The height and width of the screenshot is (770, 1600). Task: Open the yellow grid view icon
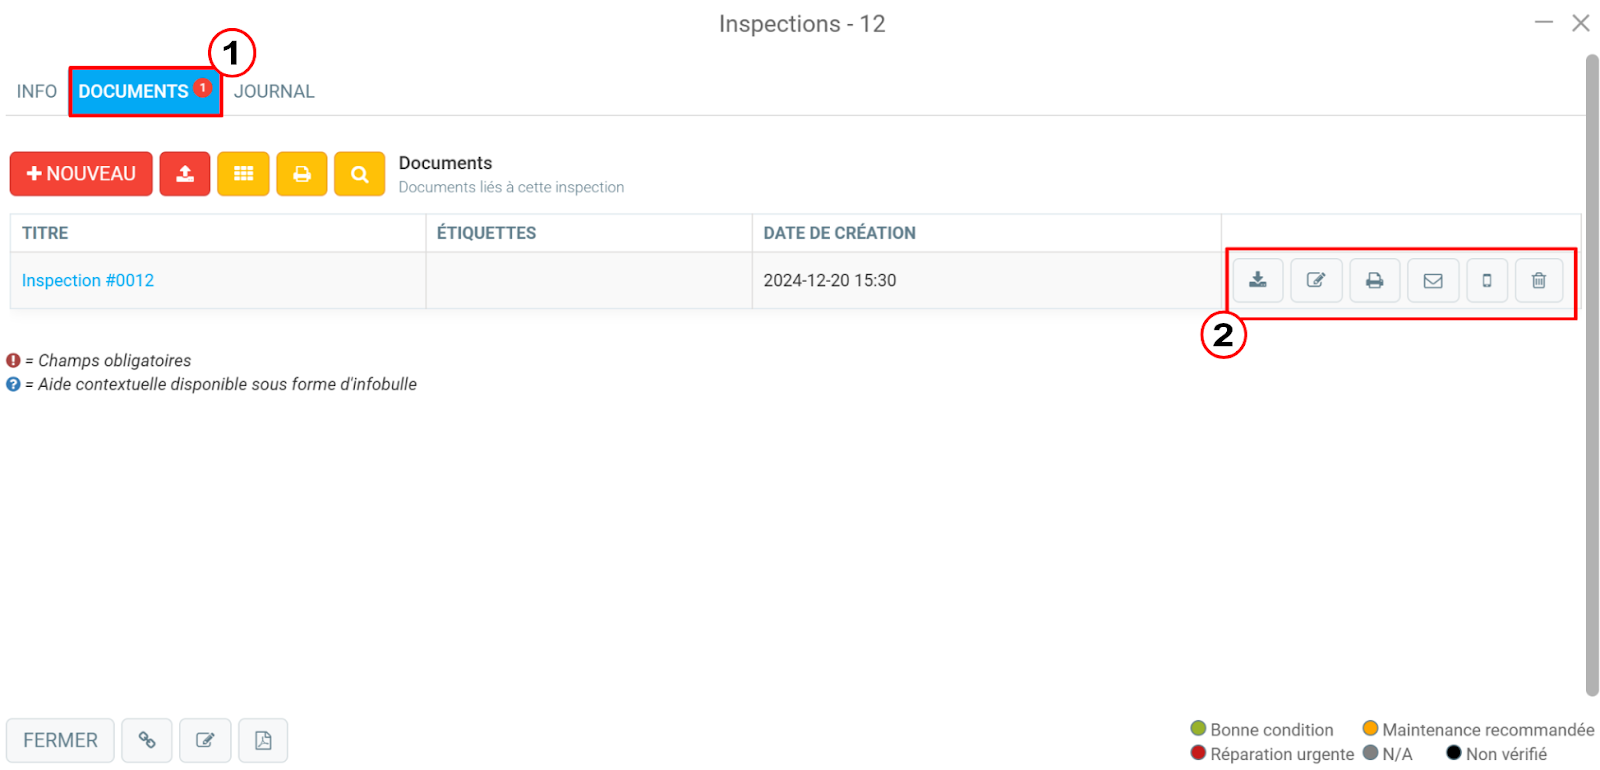tap(243, 174)
